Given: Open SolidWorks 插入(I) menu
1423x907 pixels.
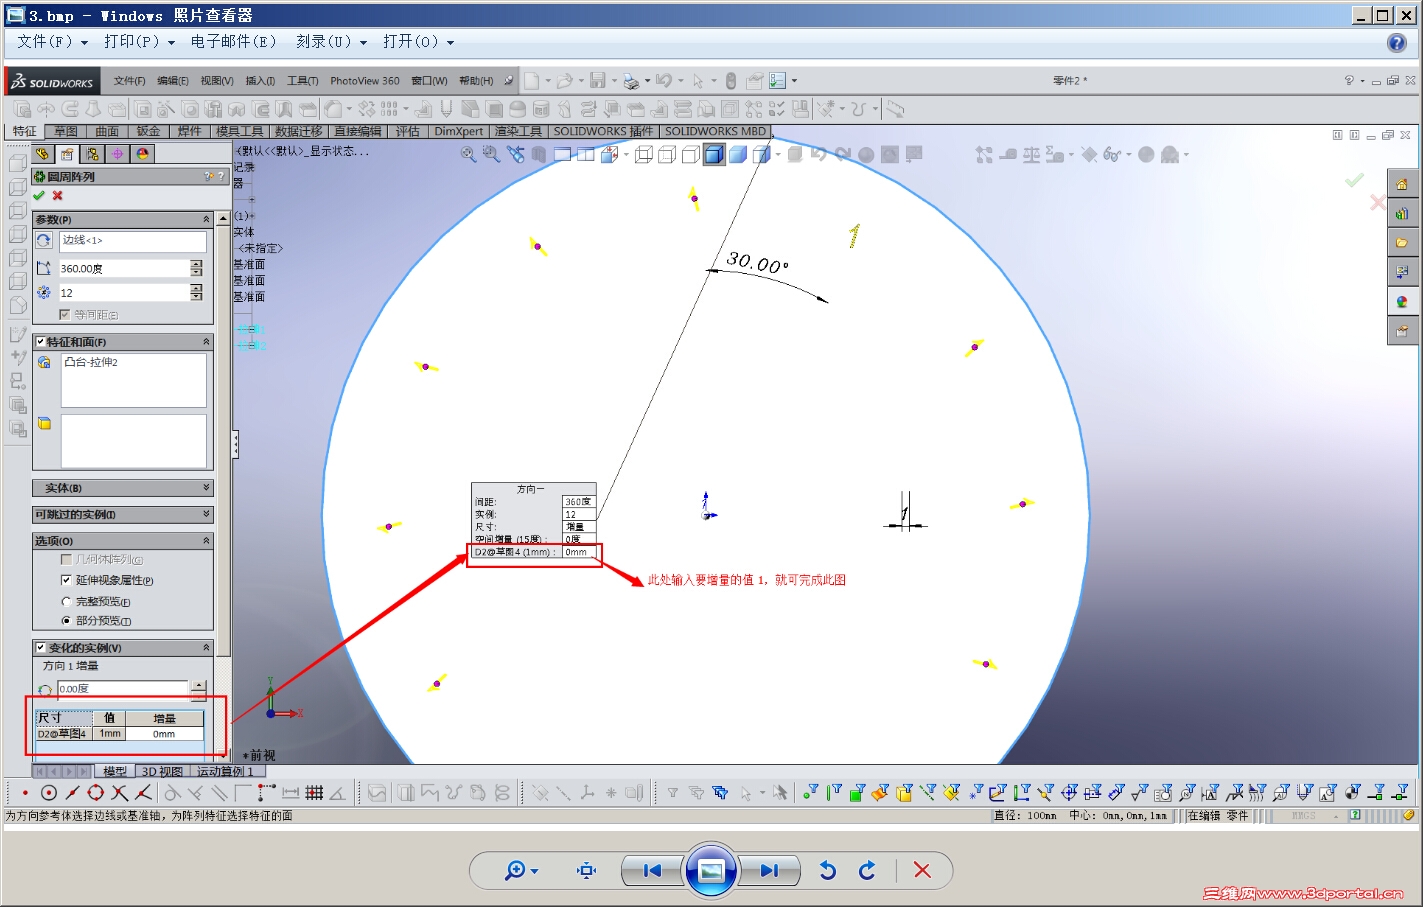Looking at the screenshot, I should pos(260,81).
